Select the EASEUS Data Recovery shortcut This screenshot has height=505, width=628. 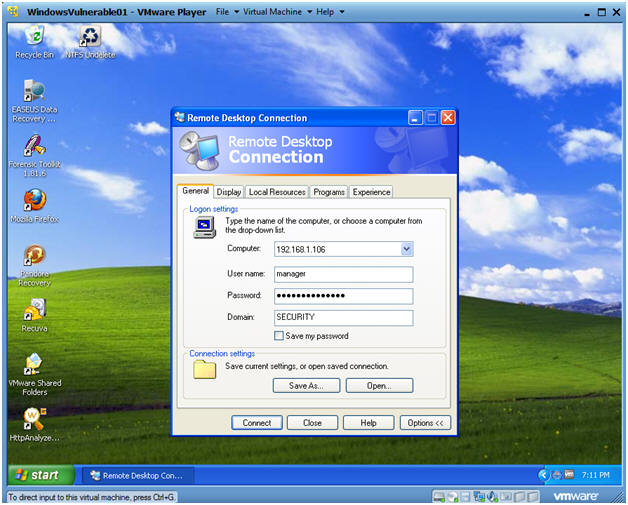pyautogui.click(x=34, y=102)
